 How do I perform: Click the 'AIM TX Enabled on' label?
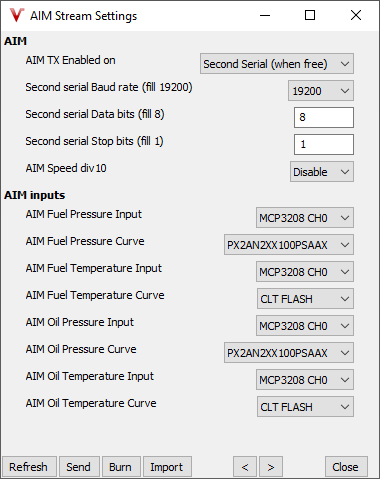(x=71, y=60)
